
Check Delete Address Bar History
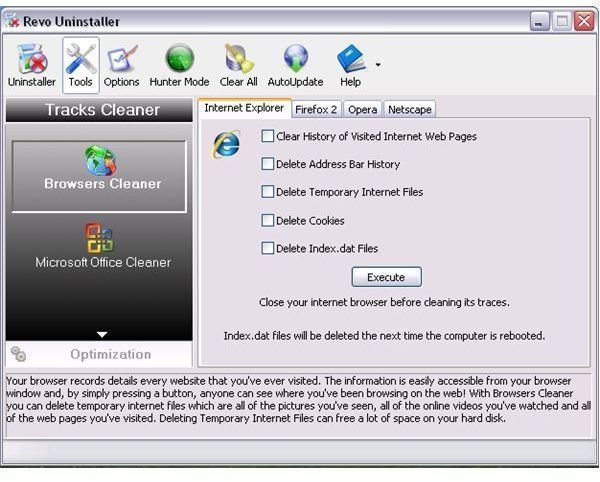(267, 164)
